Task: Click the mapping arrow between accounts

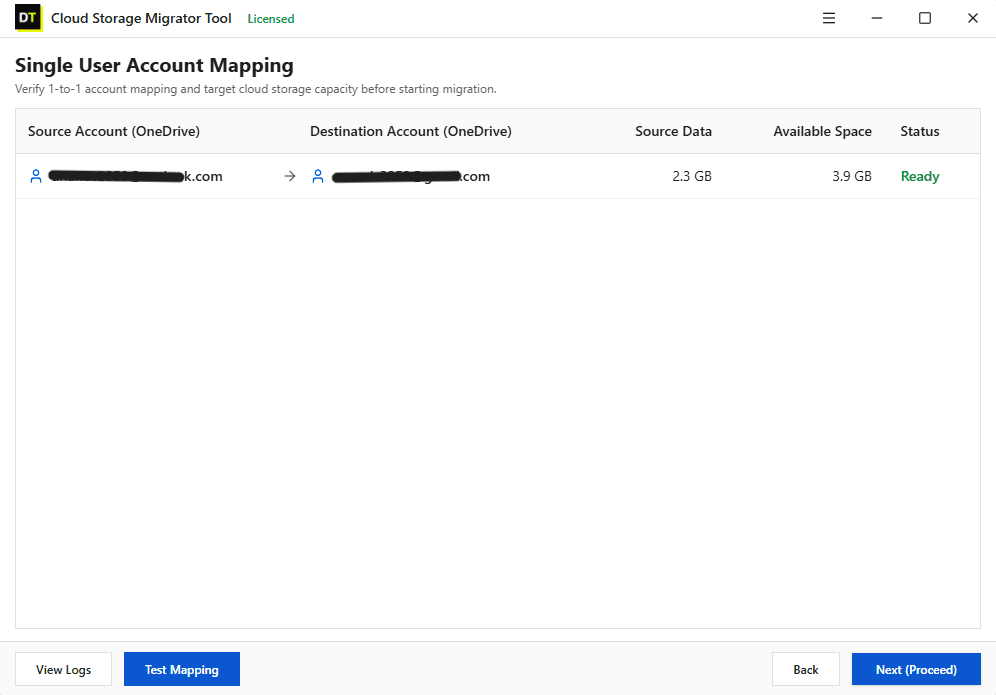Action: click(290, 176)
